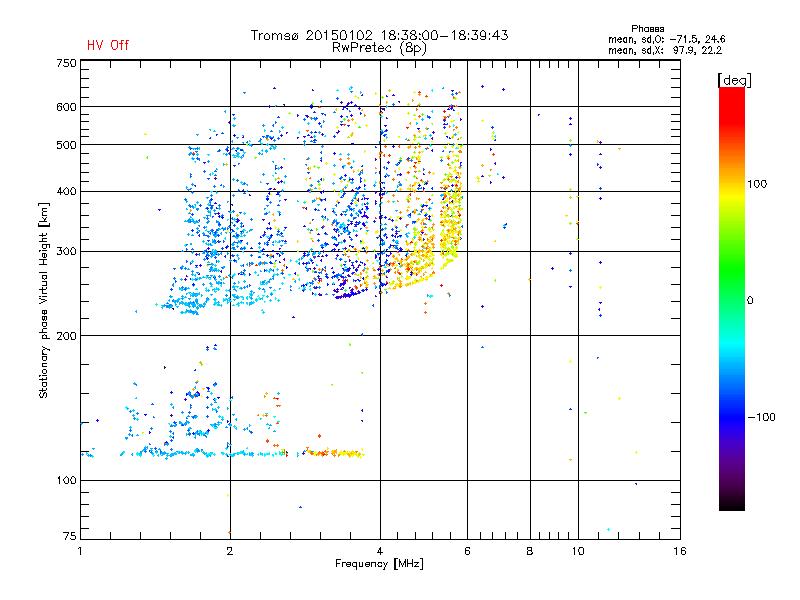Click the y-axis tick label '300'

tap(66, 252)
